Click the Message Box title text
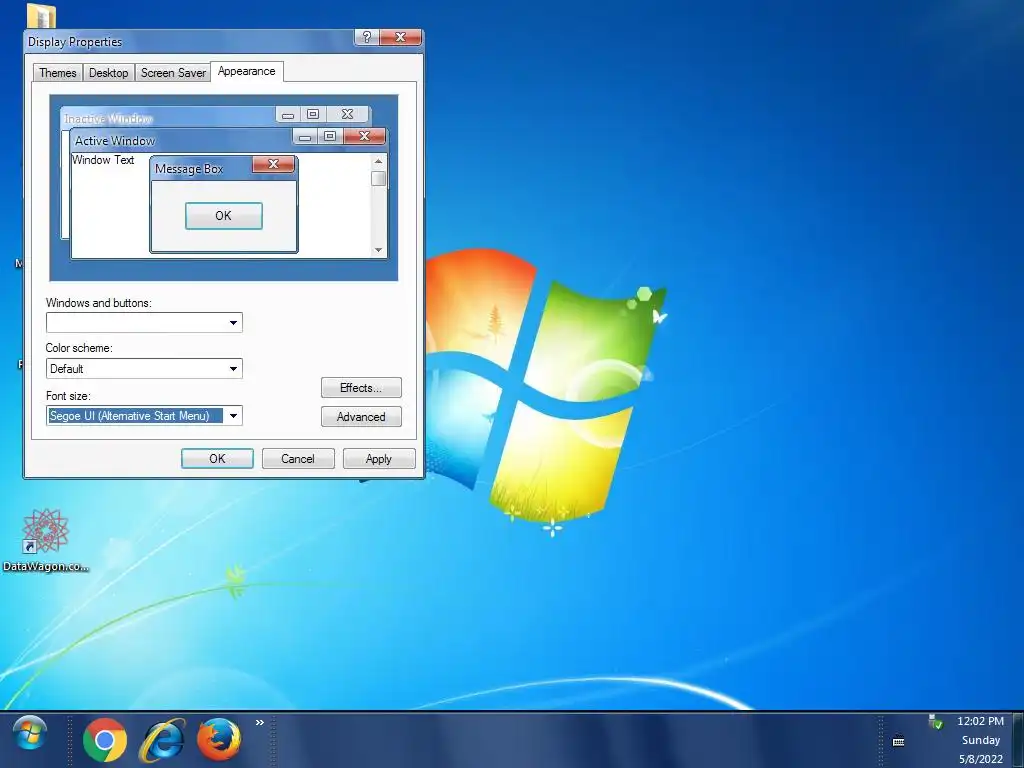 [189, 168]
